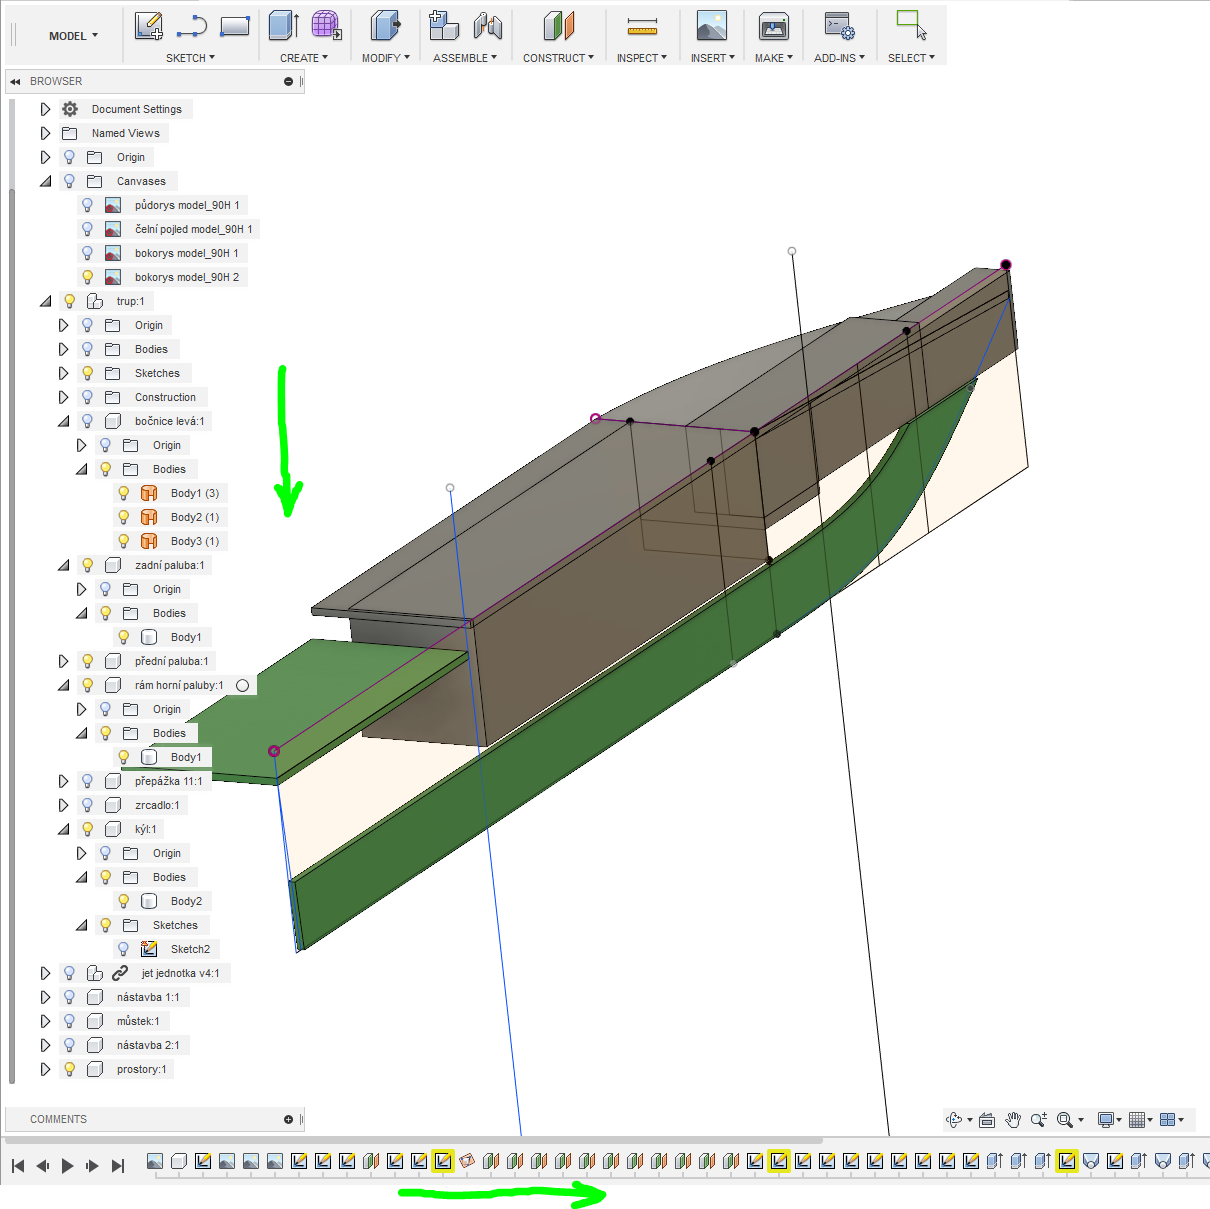Viewport: 1210px width, 1209px height.
Task: Jump to the timeline beginning
Action: 18,1165
